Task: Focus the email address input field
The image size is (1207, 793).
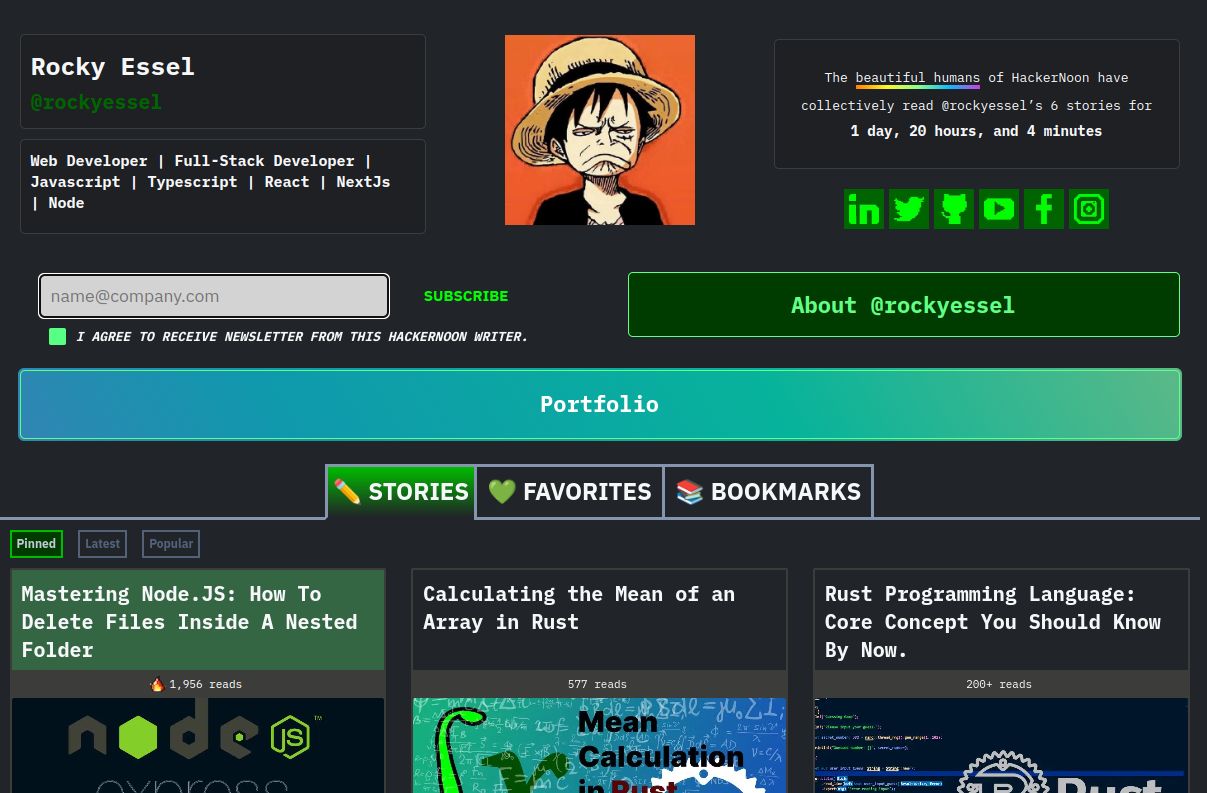Action: click(214, 296)
